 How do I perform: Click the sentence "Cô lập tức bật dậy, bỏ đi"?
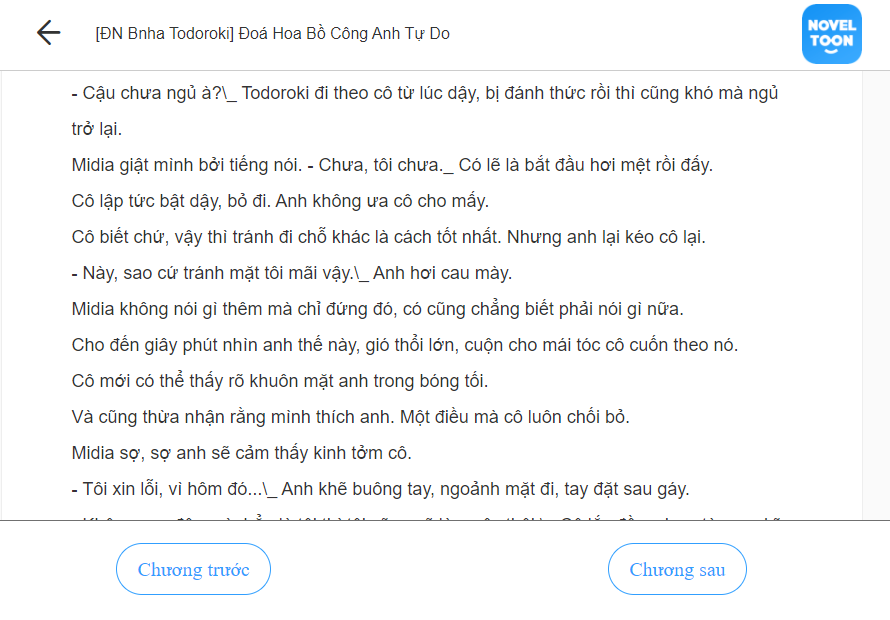click(x=171, y=201)
